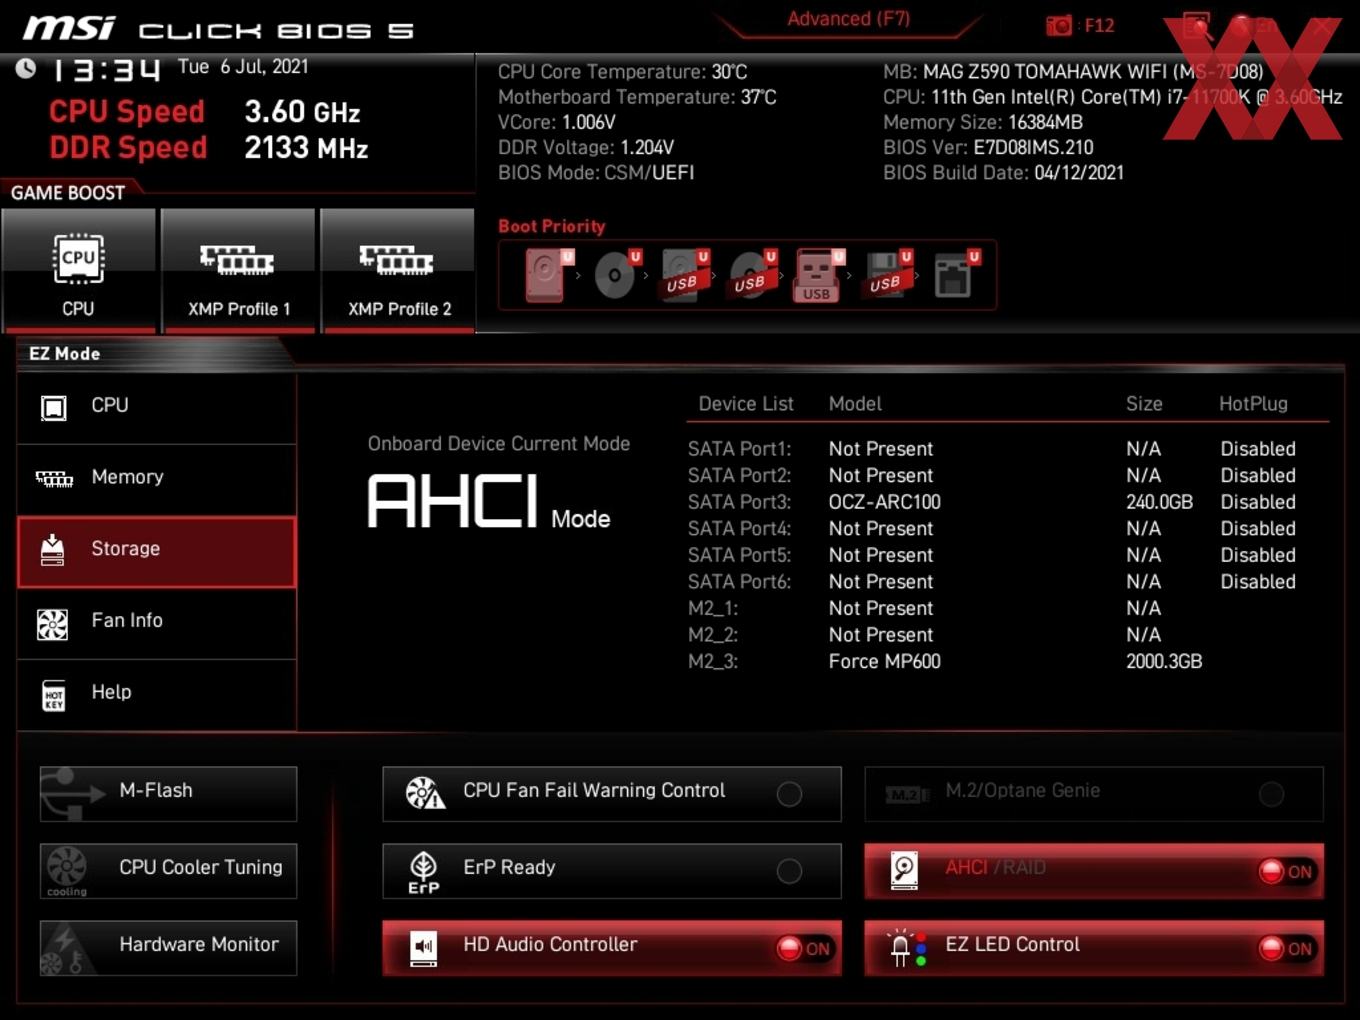The height and width of the screenshot is (1020, 1360).
Task: Turn off the HD Audio Controller
Action: pyautogui.click(x=804, y=948)
